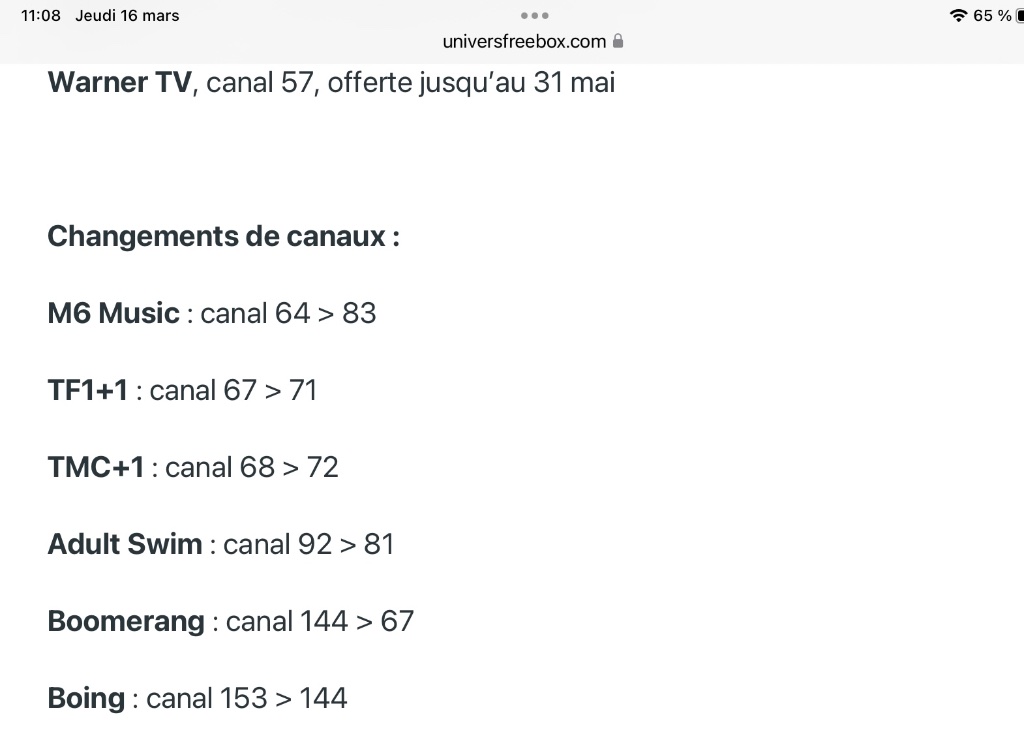The width and height of the screenshot is (1024, 751).
Task: Tap the 65 % battery percentage
Action: click(992, 16)
